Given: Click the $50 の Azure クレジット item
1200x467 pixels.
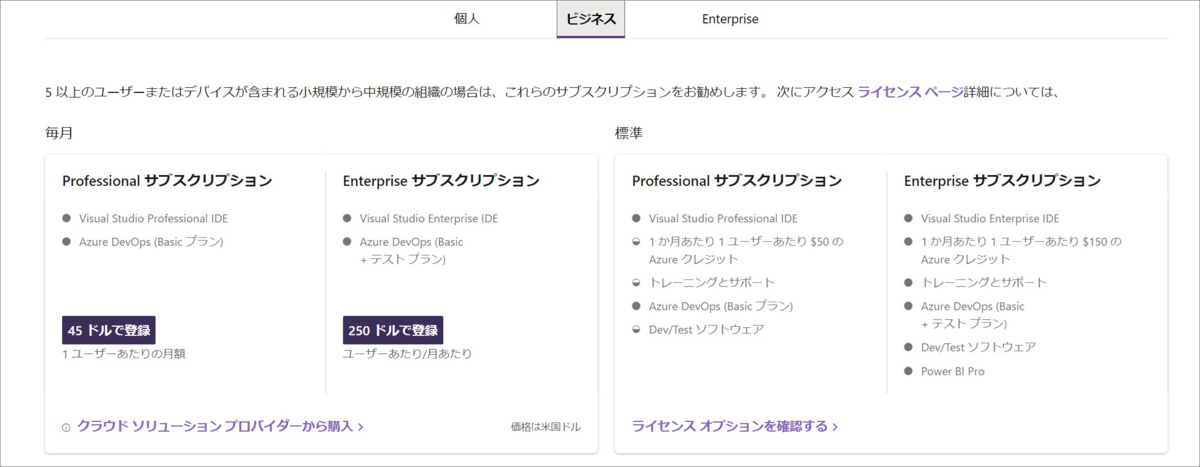Looking at the screenshot, I should pos(747,250).
